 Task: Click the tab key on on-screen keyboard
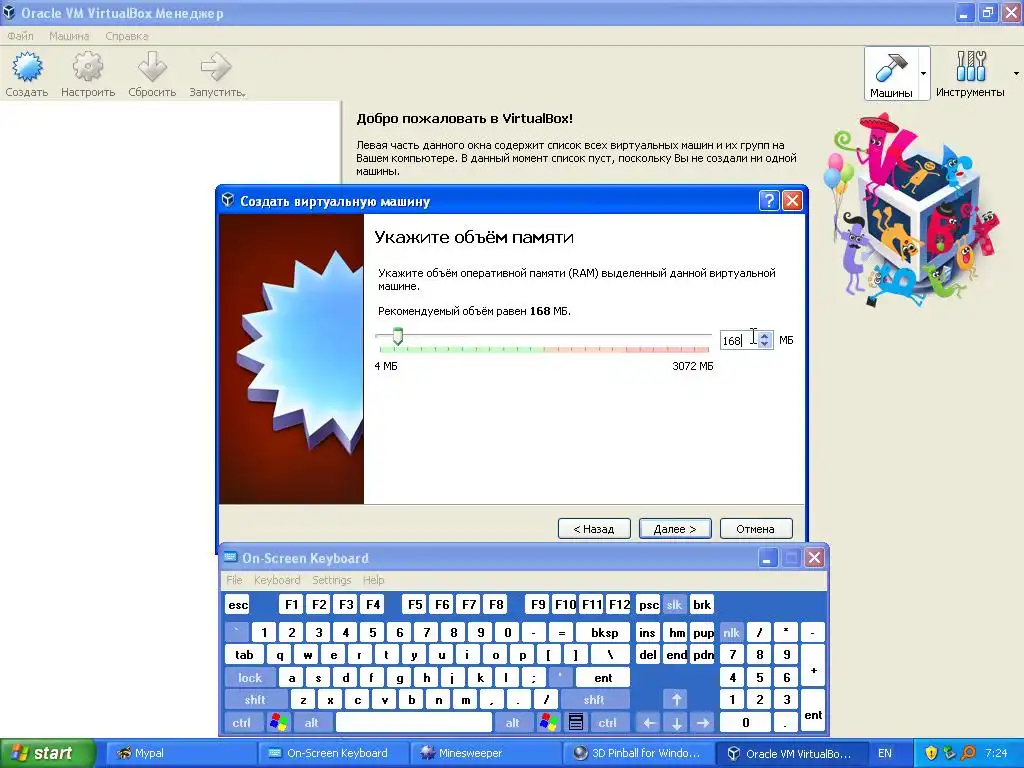pyautogui.click(x=244, y=655)
